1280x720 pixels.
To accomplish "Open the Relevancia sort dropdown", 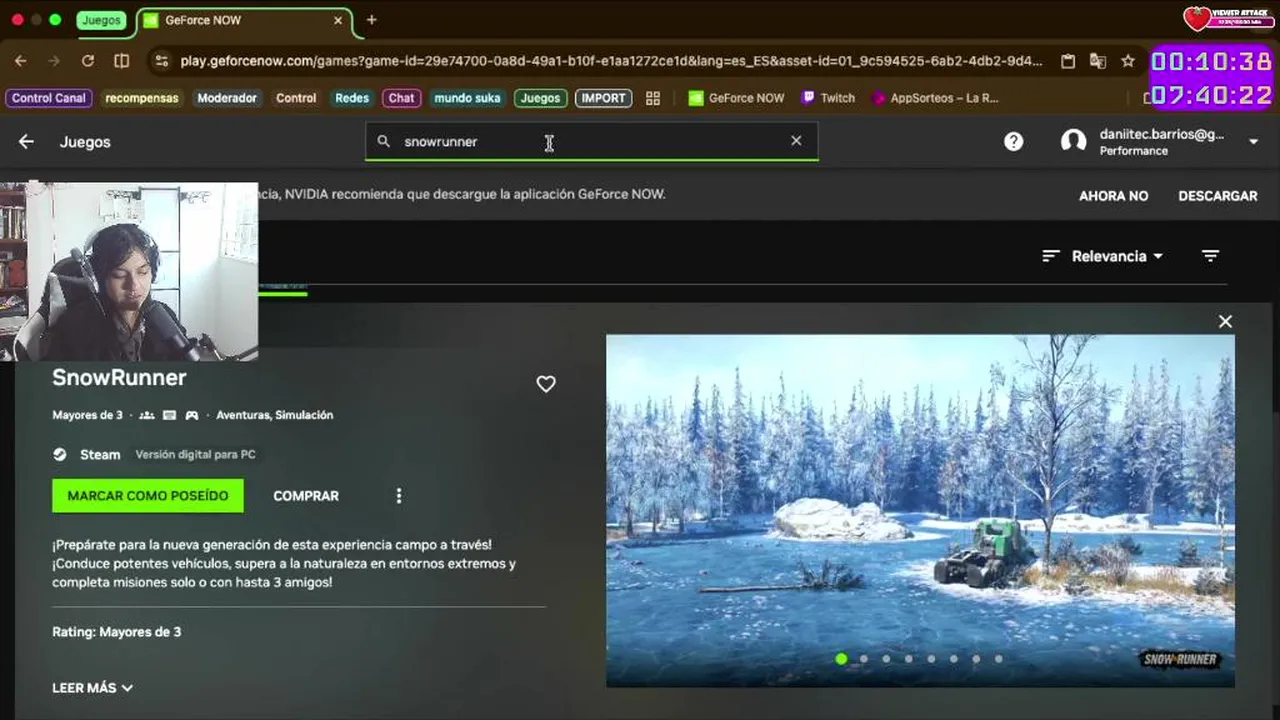I will tap(1103, 256).
